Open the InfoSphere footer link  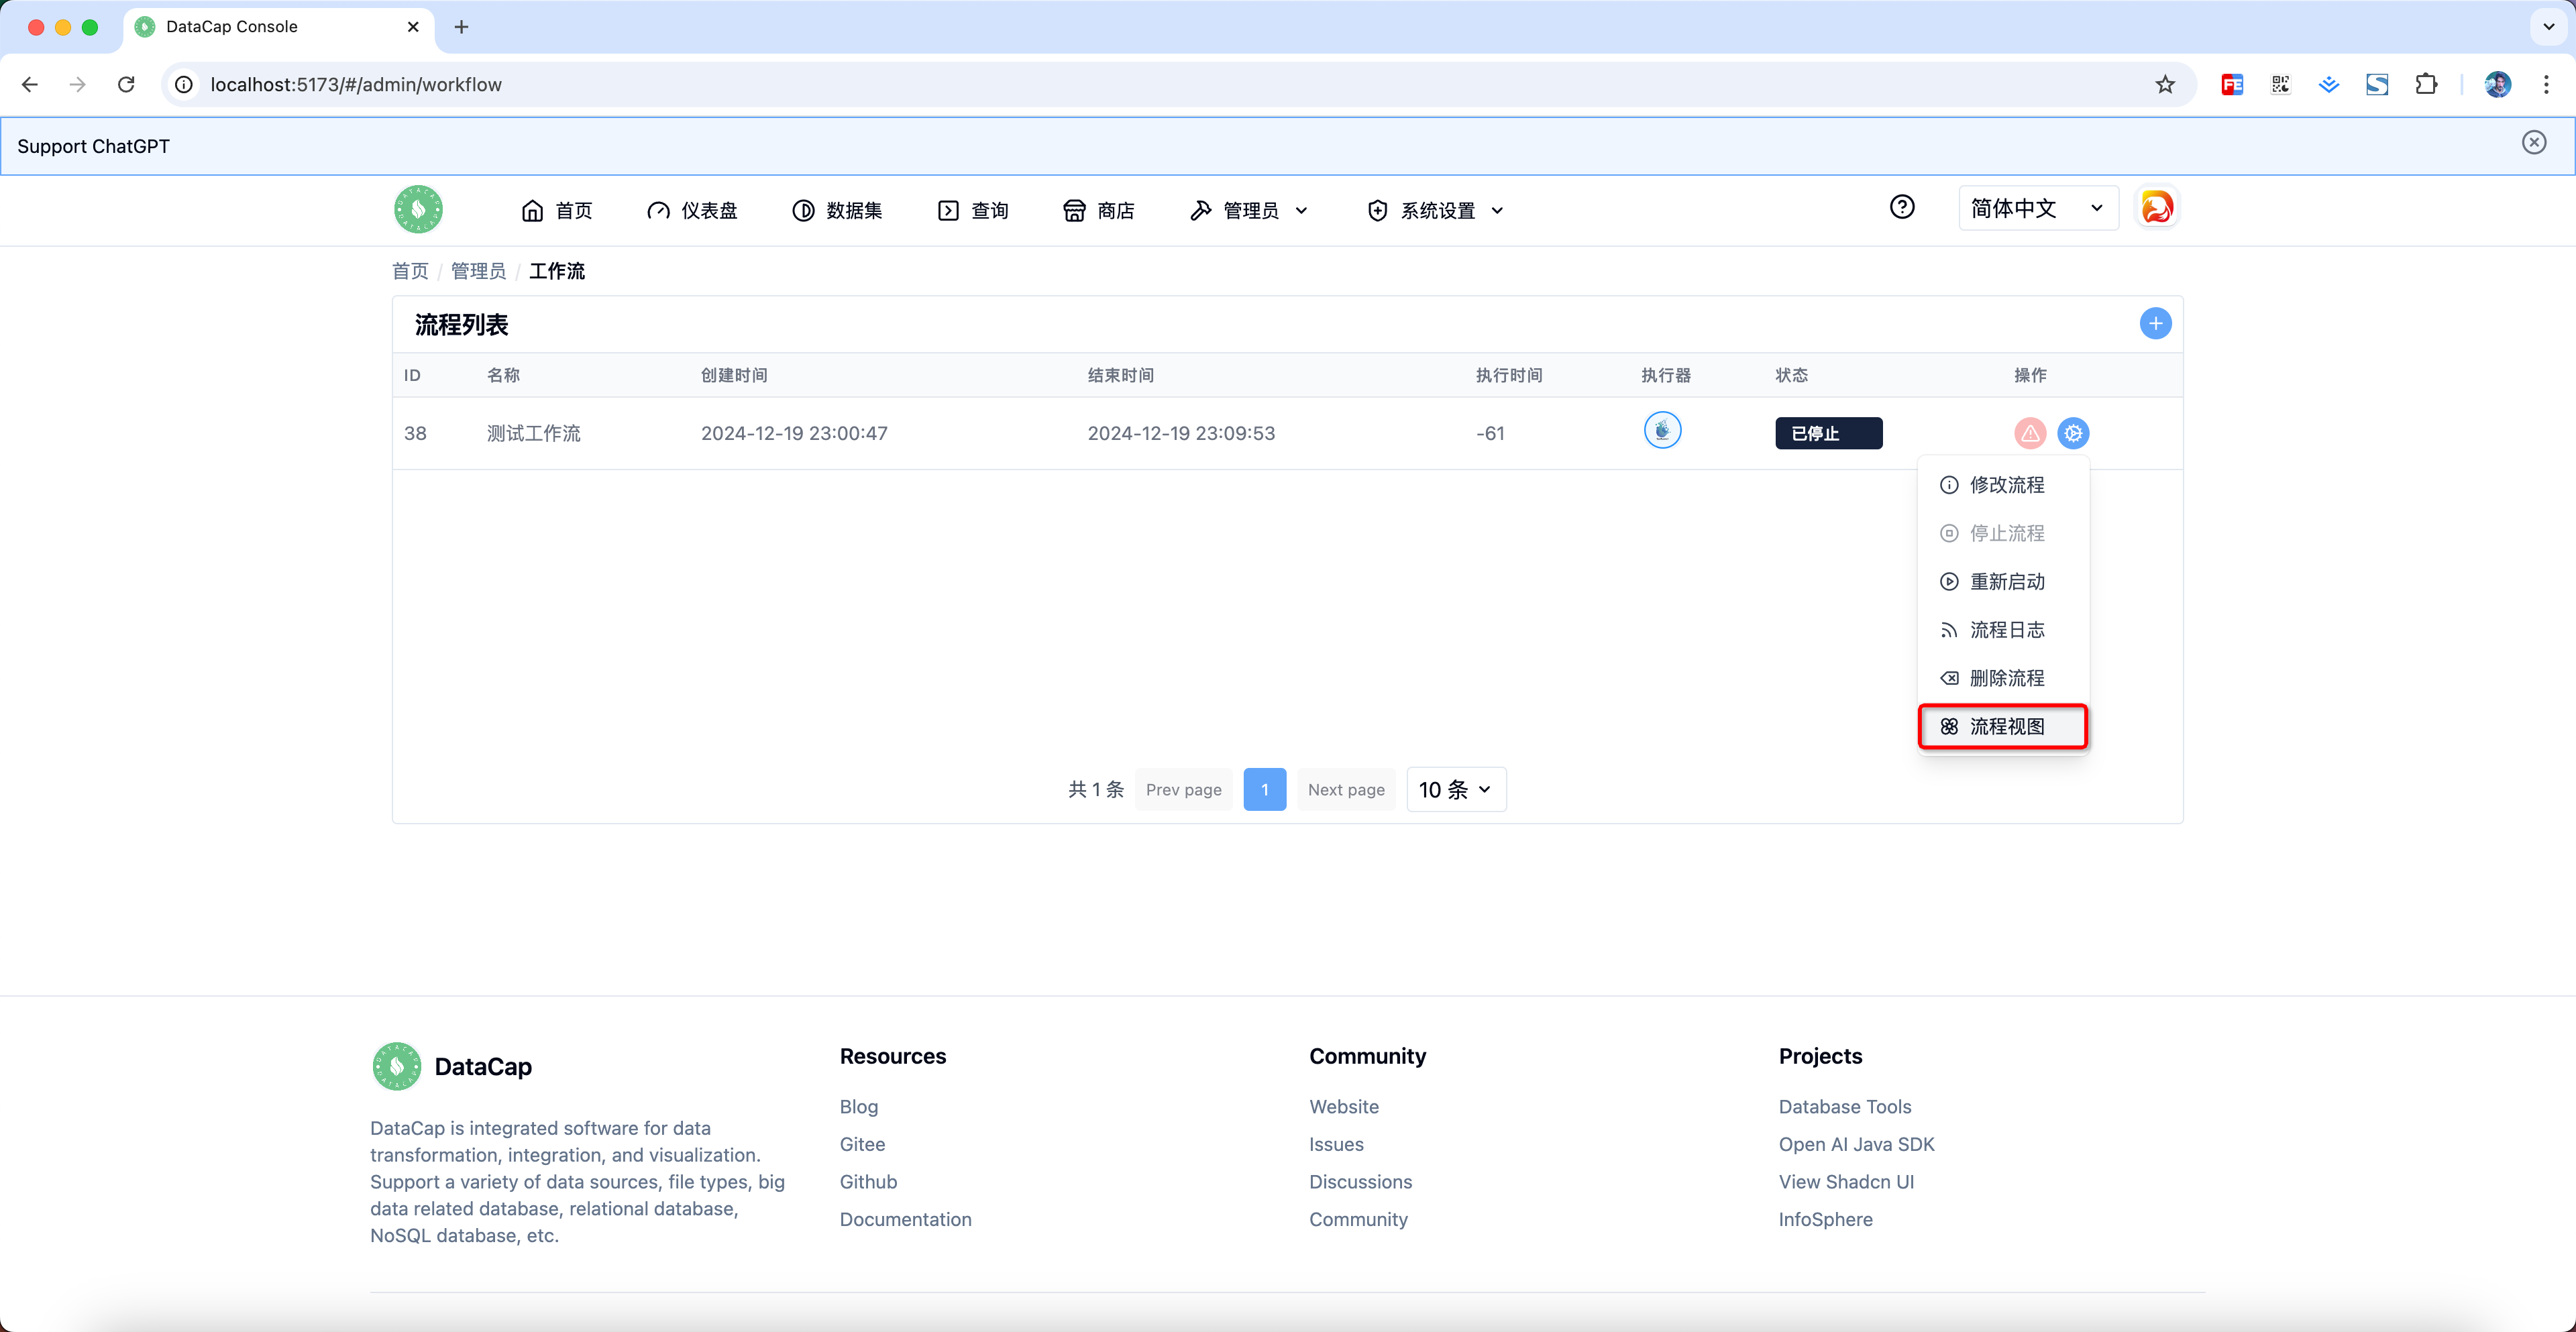pos(1825,1219)
